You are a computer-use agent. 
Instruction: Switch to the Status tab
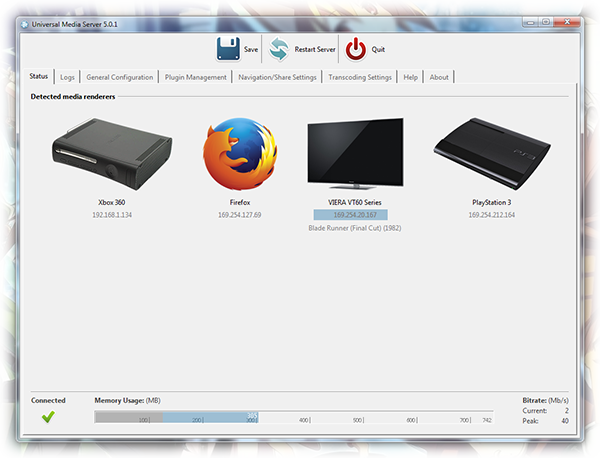(x=39, y=76)
